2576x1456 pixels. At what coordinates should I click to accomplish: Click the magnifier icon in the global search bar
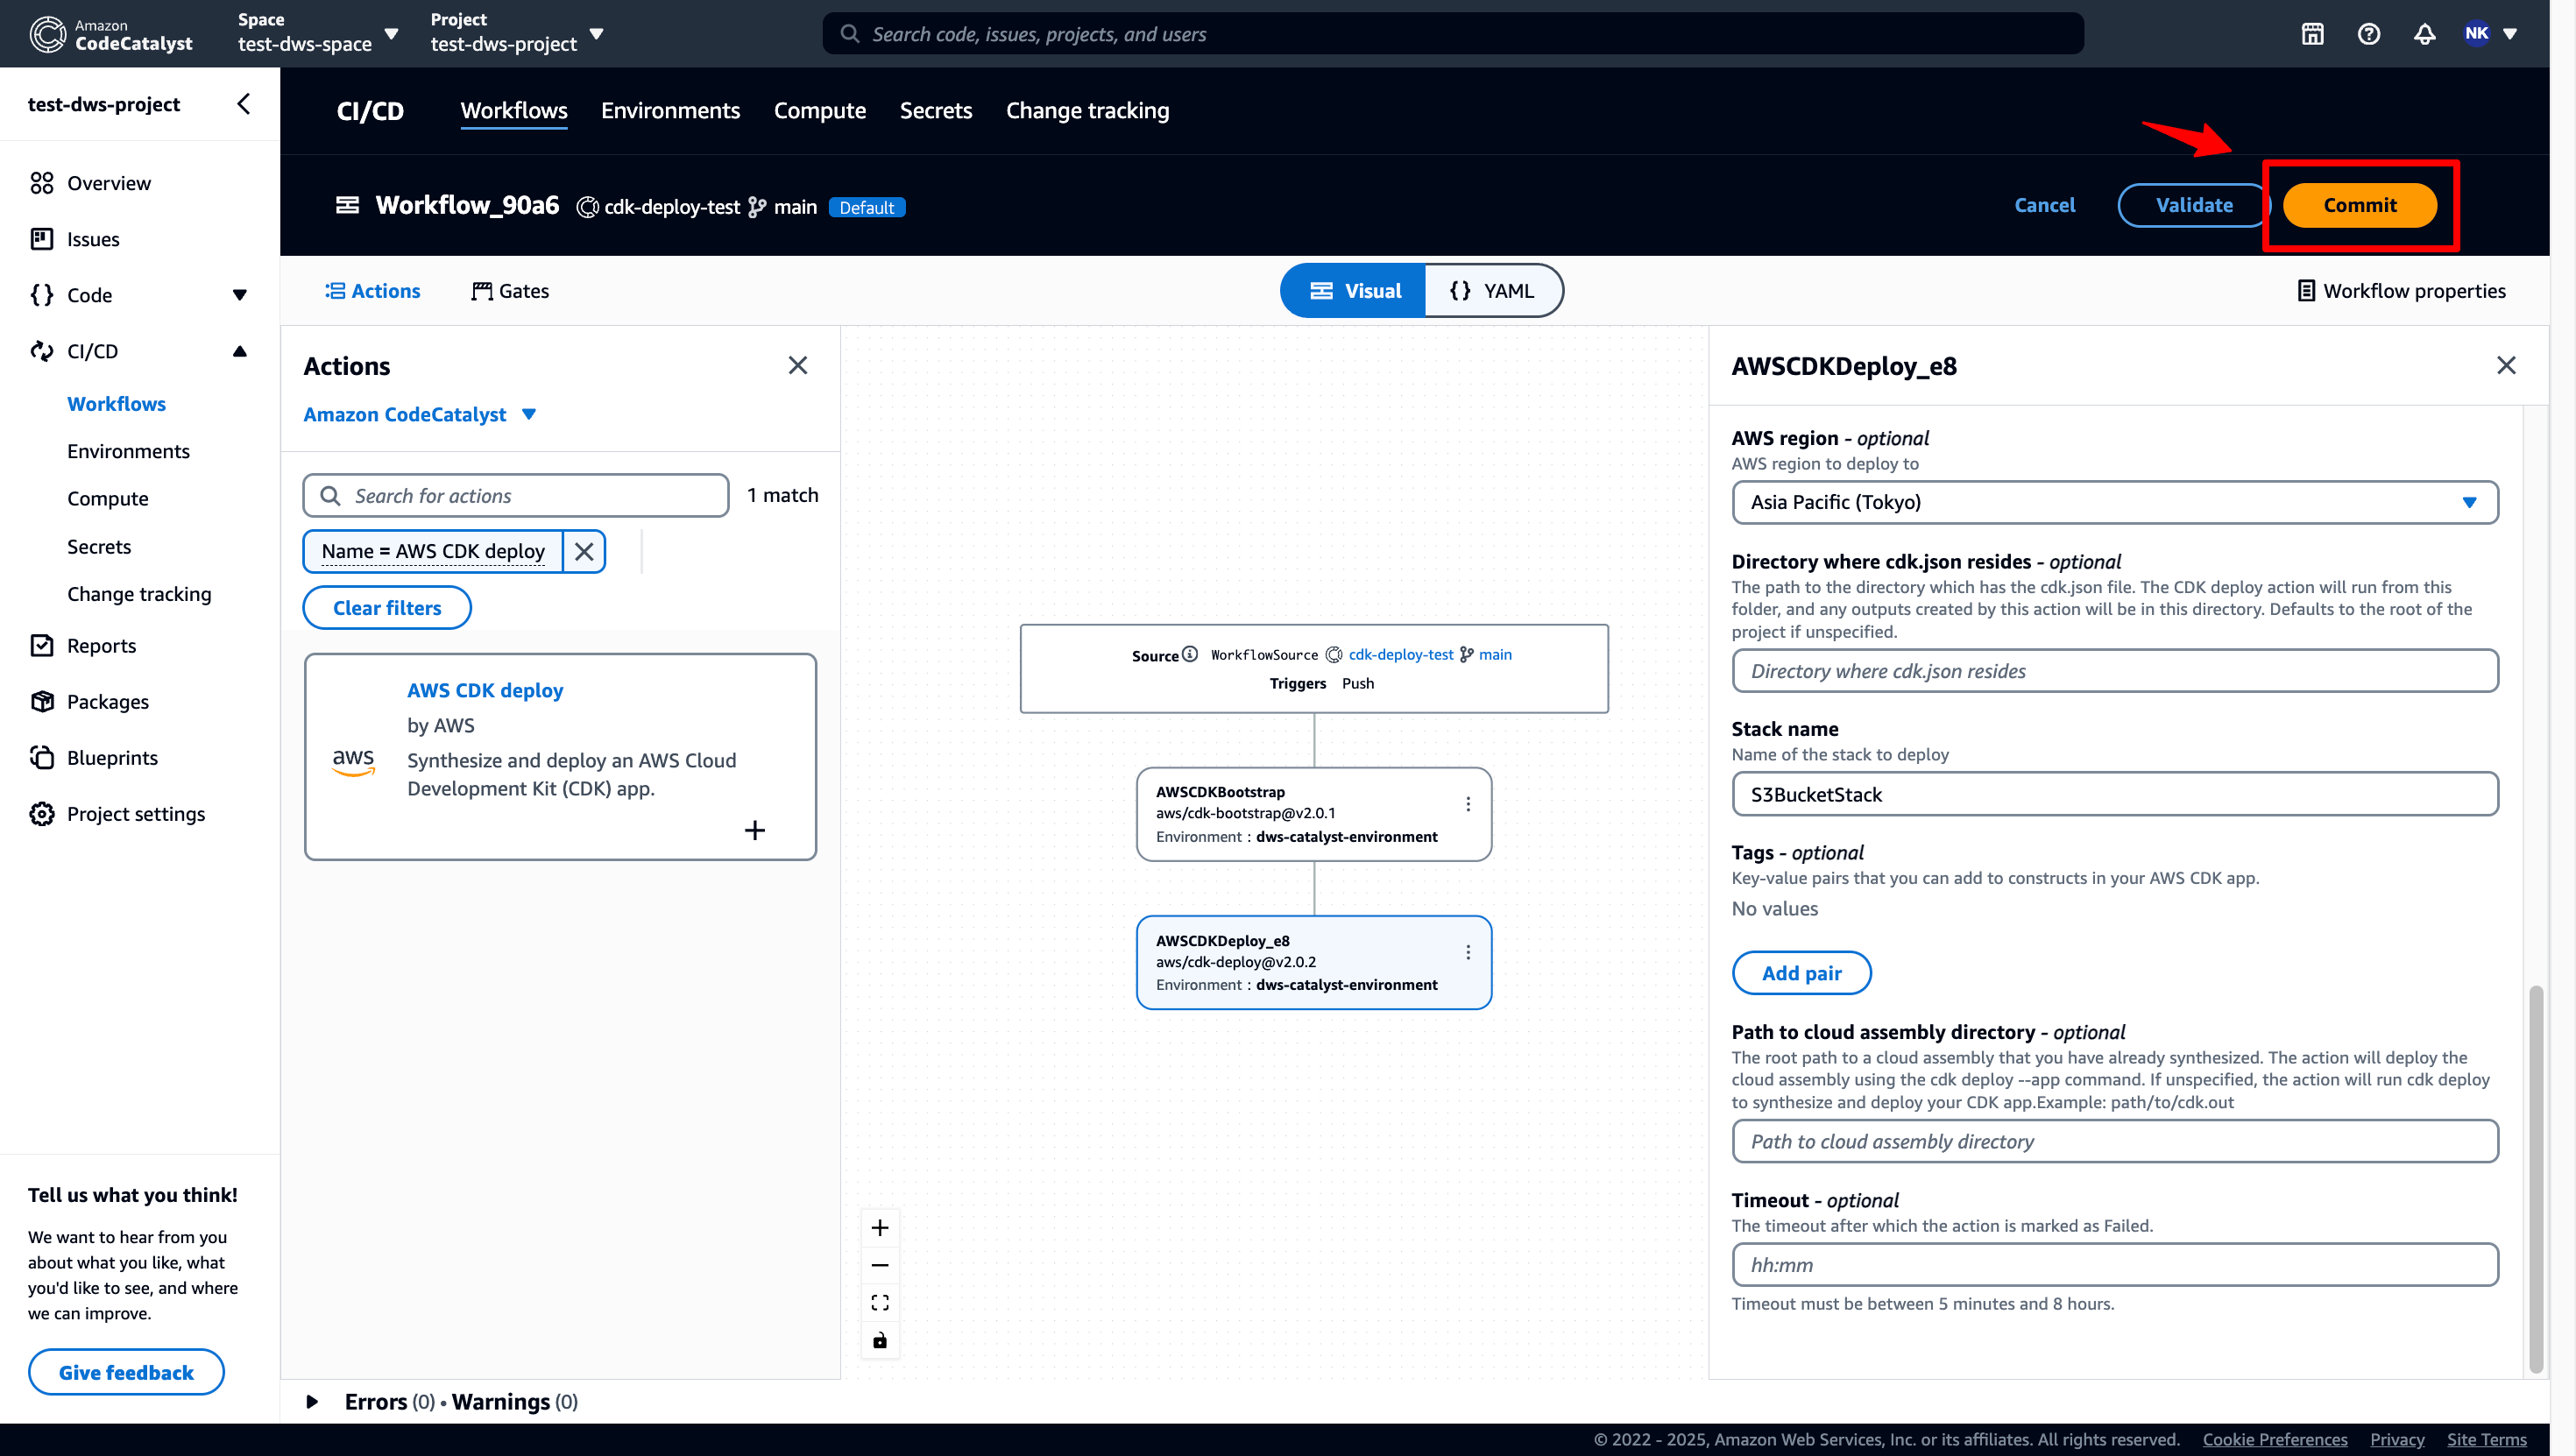(849, 34)
